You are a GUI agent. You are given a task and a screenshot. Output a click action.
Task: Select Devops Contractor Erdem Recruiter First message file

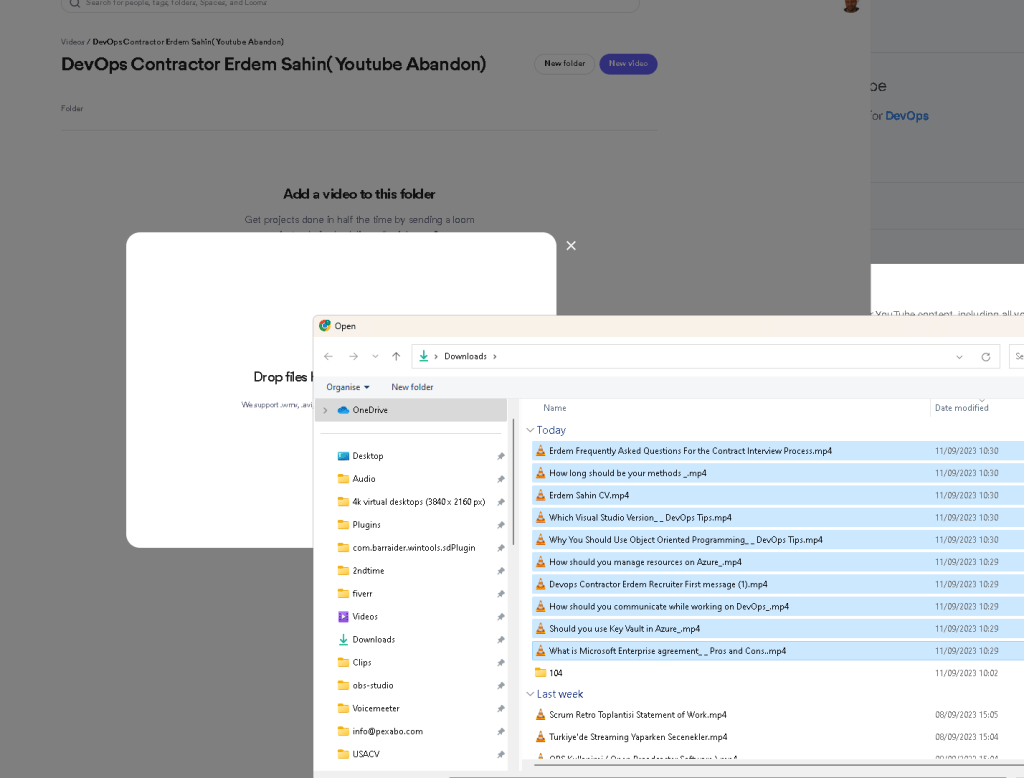coord(778,584)
